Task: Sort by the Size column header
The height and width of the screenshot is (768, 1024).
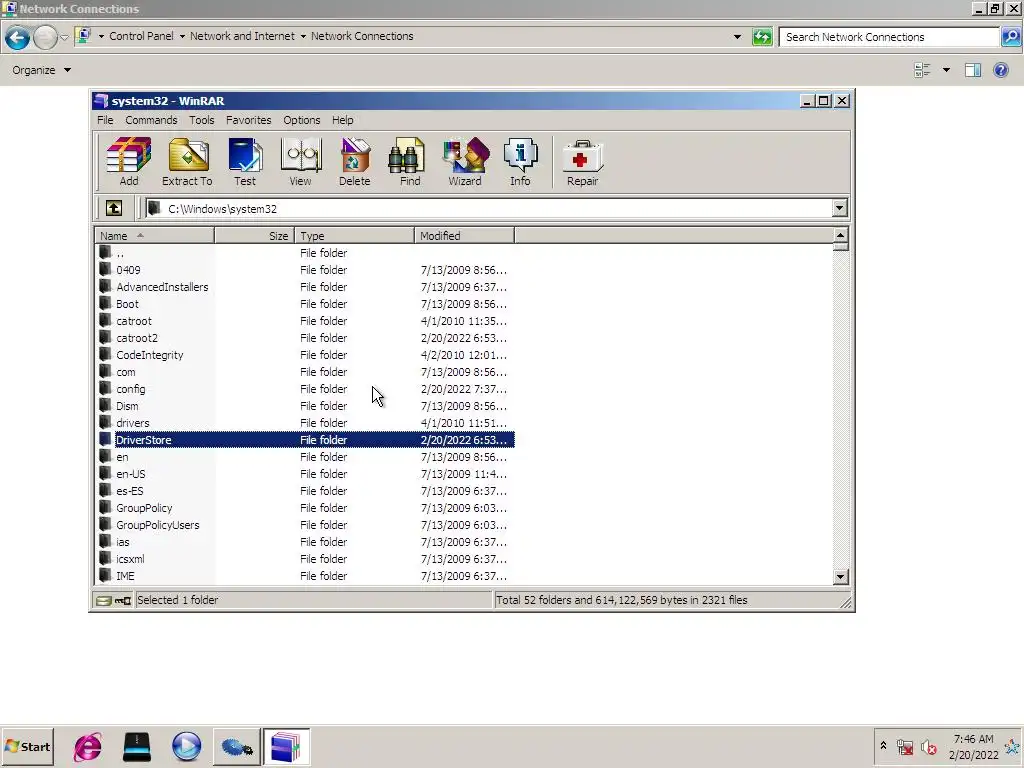Action: pos(255,236)
